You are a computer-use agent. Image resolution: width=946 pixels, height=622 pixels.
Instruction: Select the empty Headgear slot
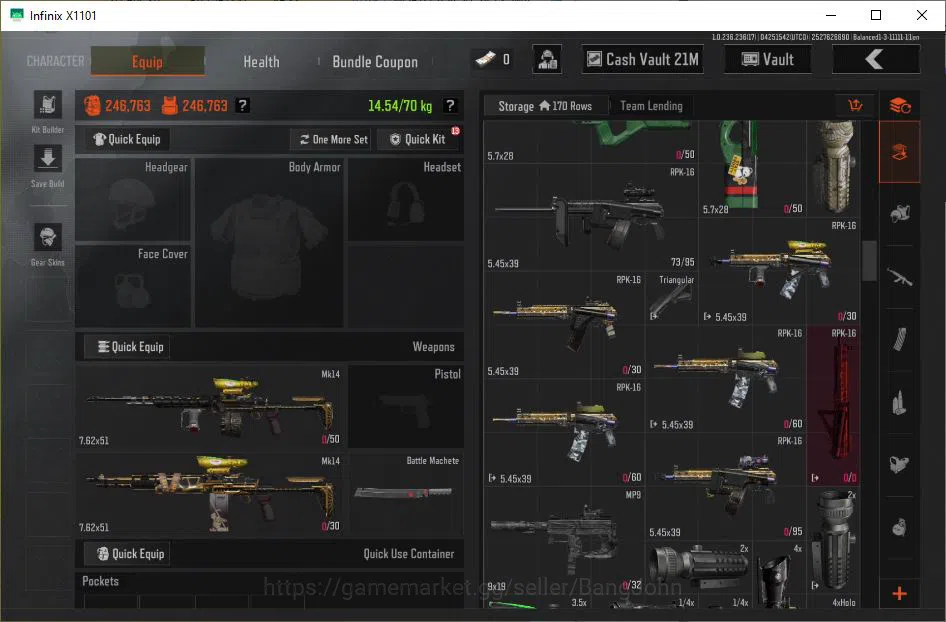tap(133, 200)
